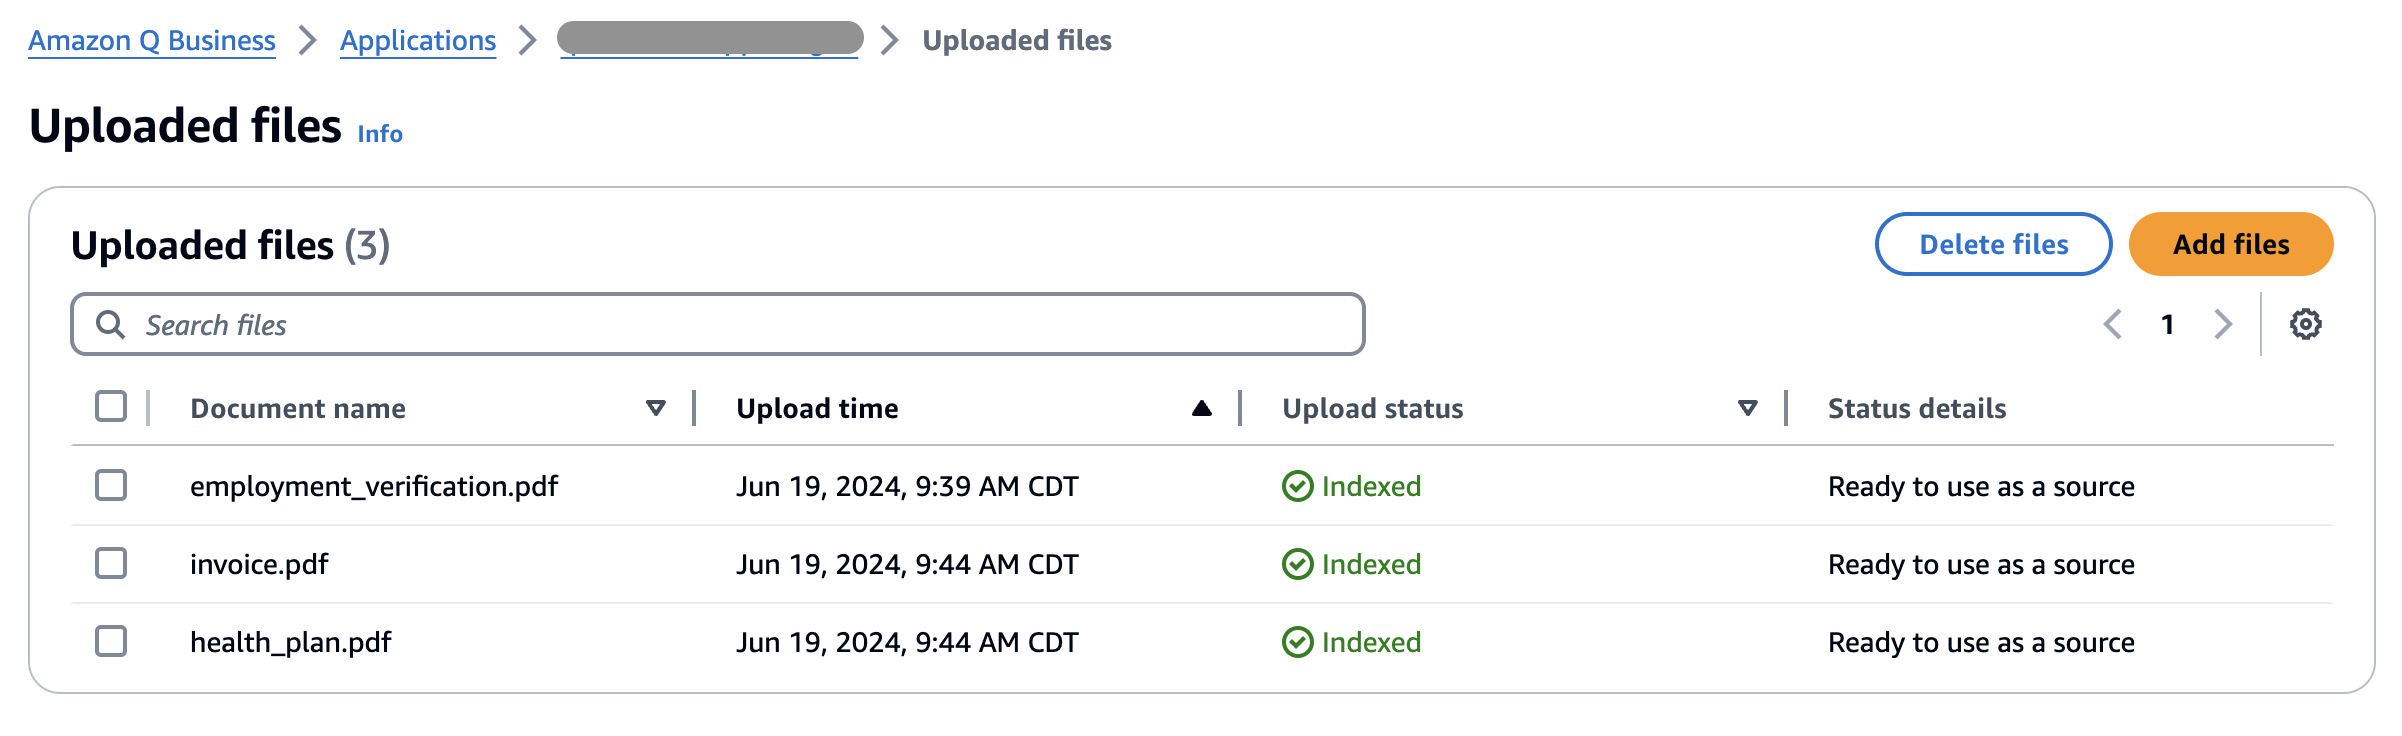Viewport: 2402px width, 736px height.
Task: Open the Info help link
Action: coord(380,133)
